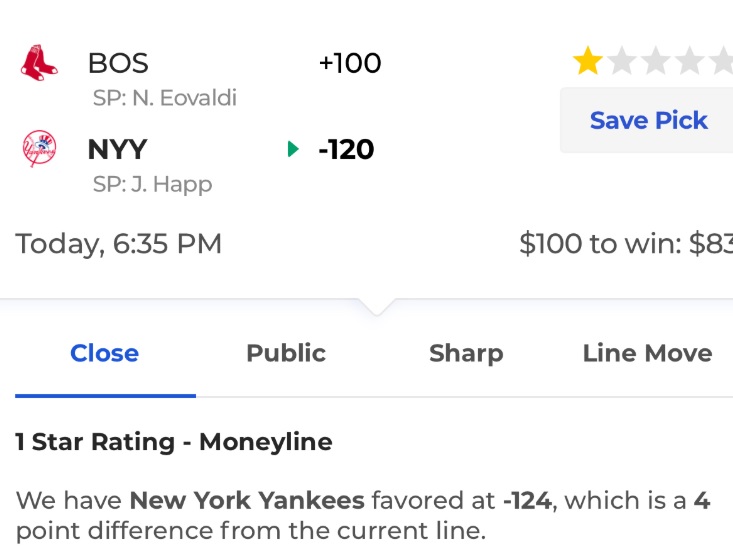
Task: Collapse details using the pointer notch
Action: click(x=377, y=307)
